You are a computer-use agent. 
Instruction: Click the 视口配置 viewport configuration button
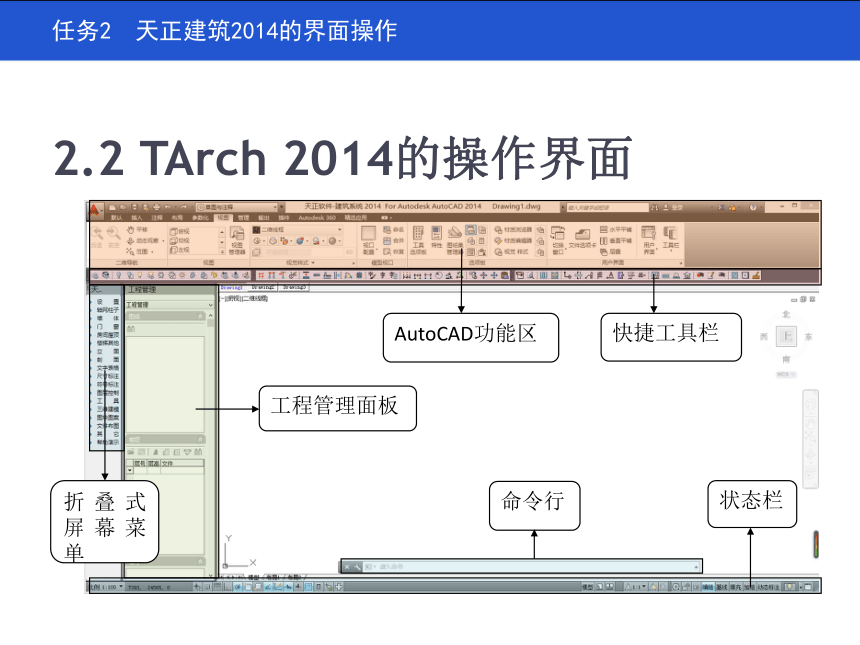click(369, 240)
